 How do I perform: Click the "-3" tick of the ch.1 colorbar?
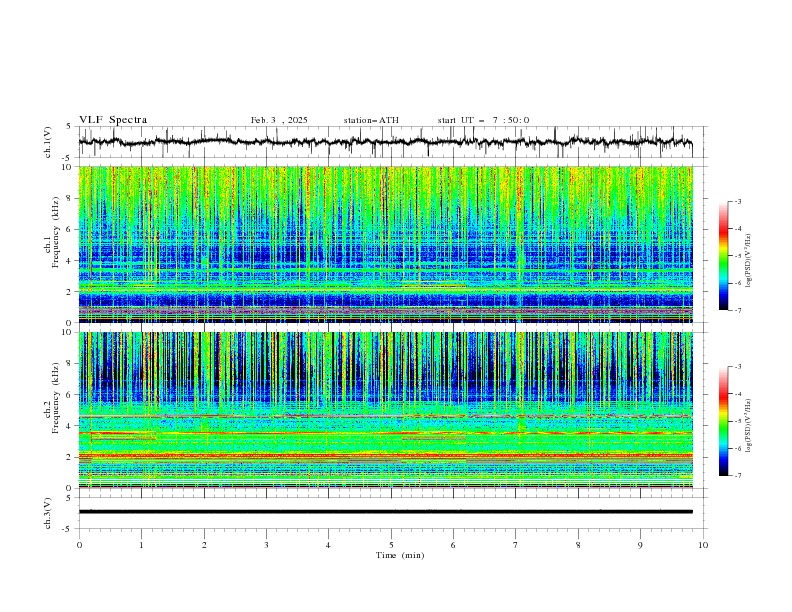click(737, 201)
